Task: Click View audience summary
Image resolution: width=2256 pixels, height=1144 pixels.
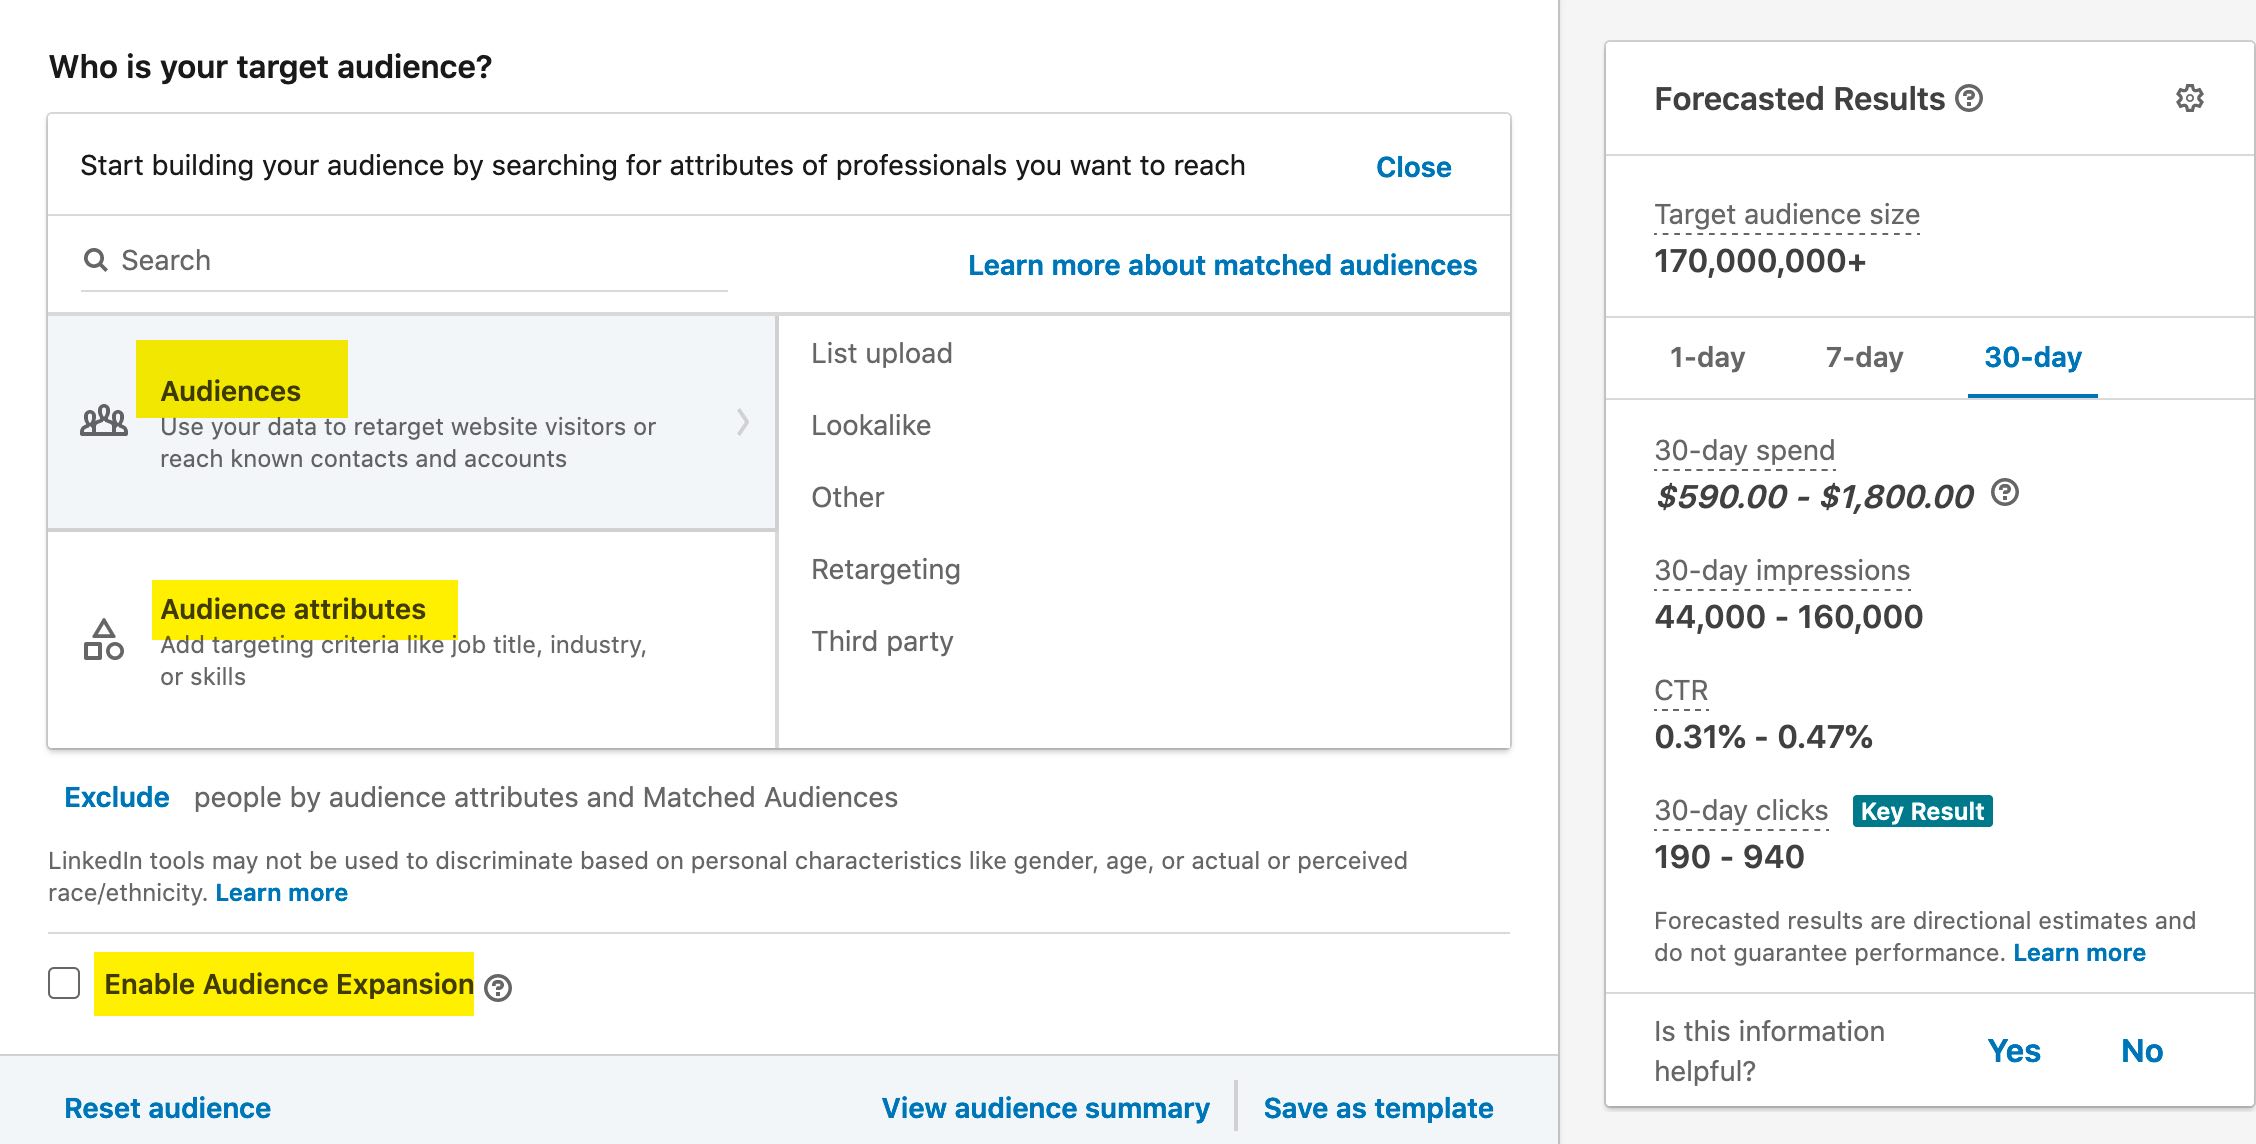Action: (1045, 1107)
